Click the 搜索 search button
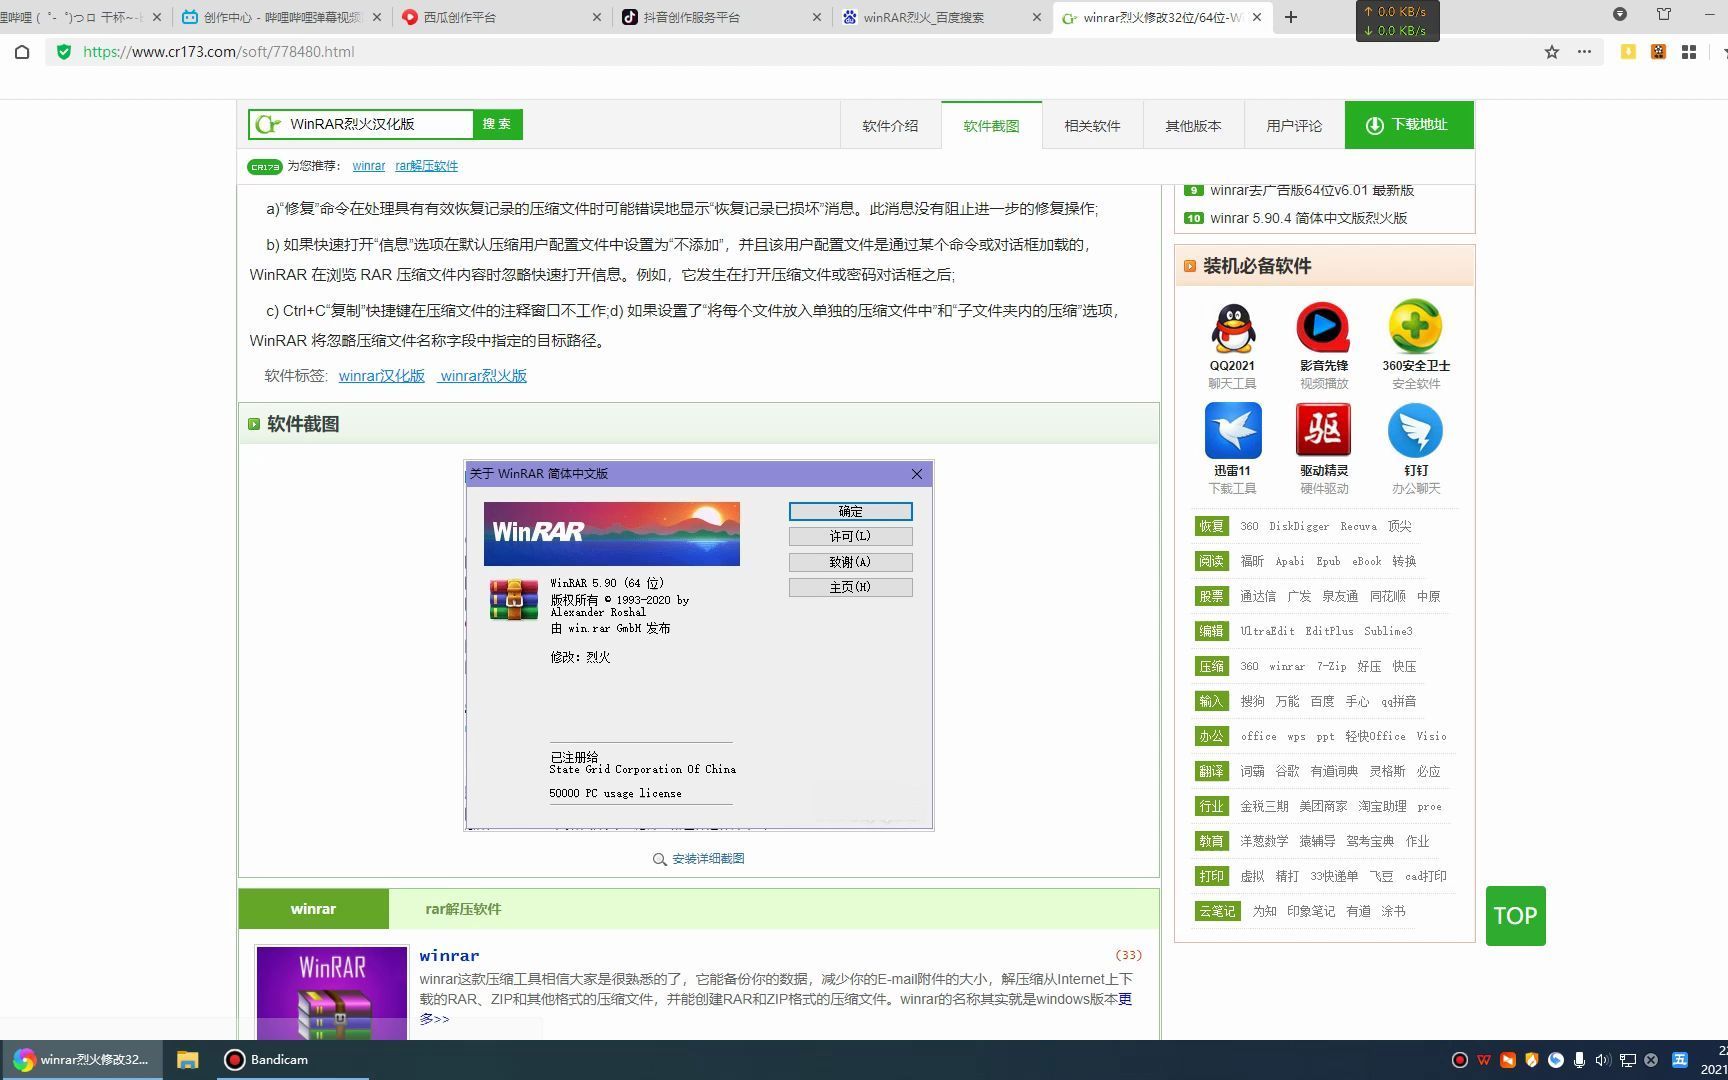The width and height of the screenshot is (1728, 1080). click(x=497, y=124)
